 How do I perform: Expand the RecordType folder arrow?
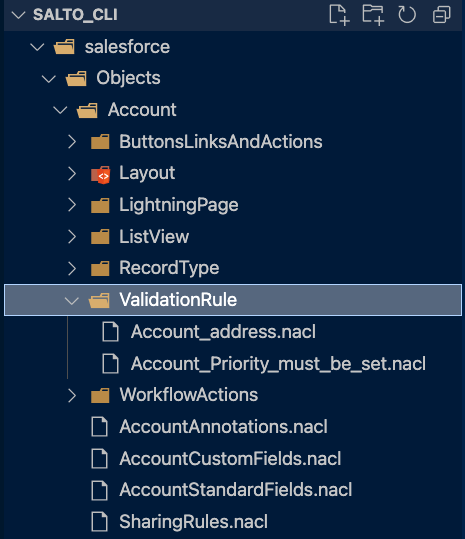(71, 268)
